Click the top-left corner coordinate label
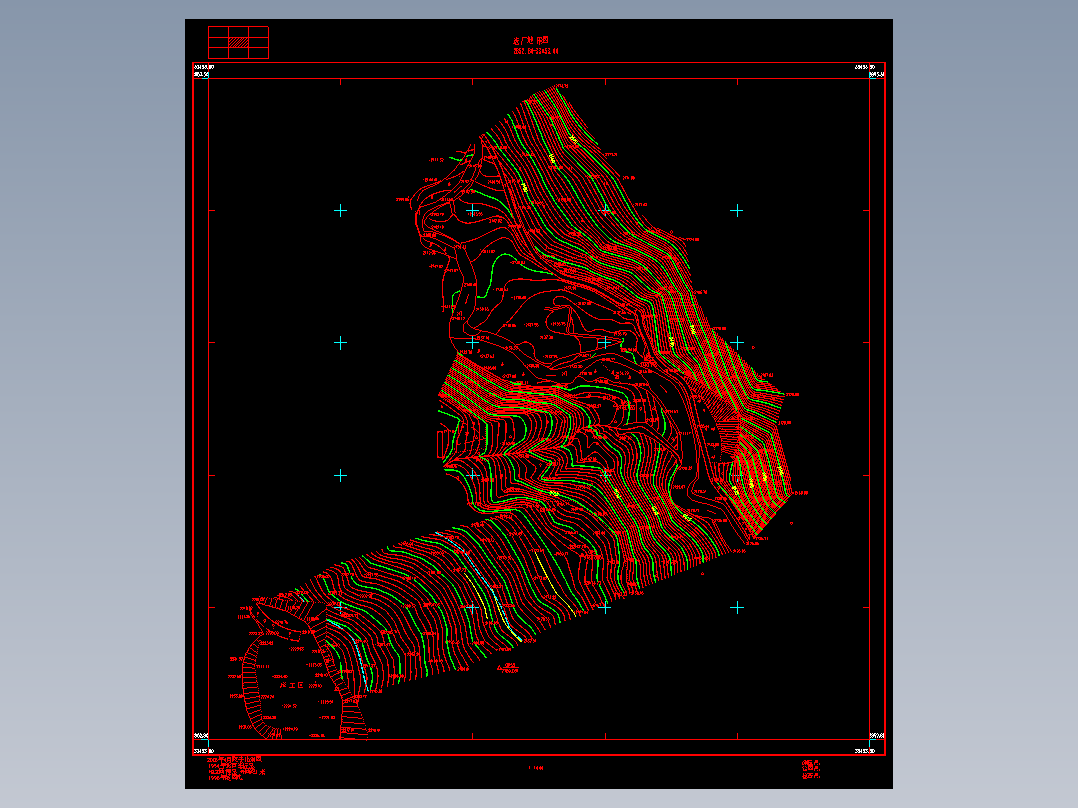The image size is (1078, 808). tap(204, 67)
